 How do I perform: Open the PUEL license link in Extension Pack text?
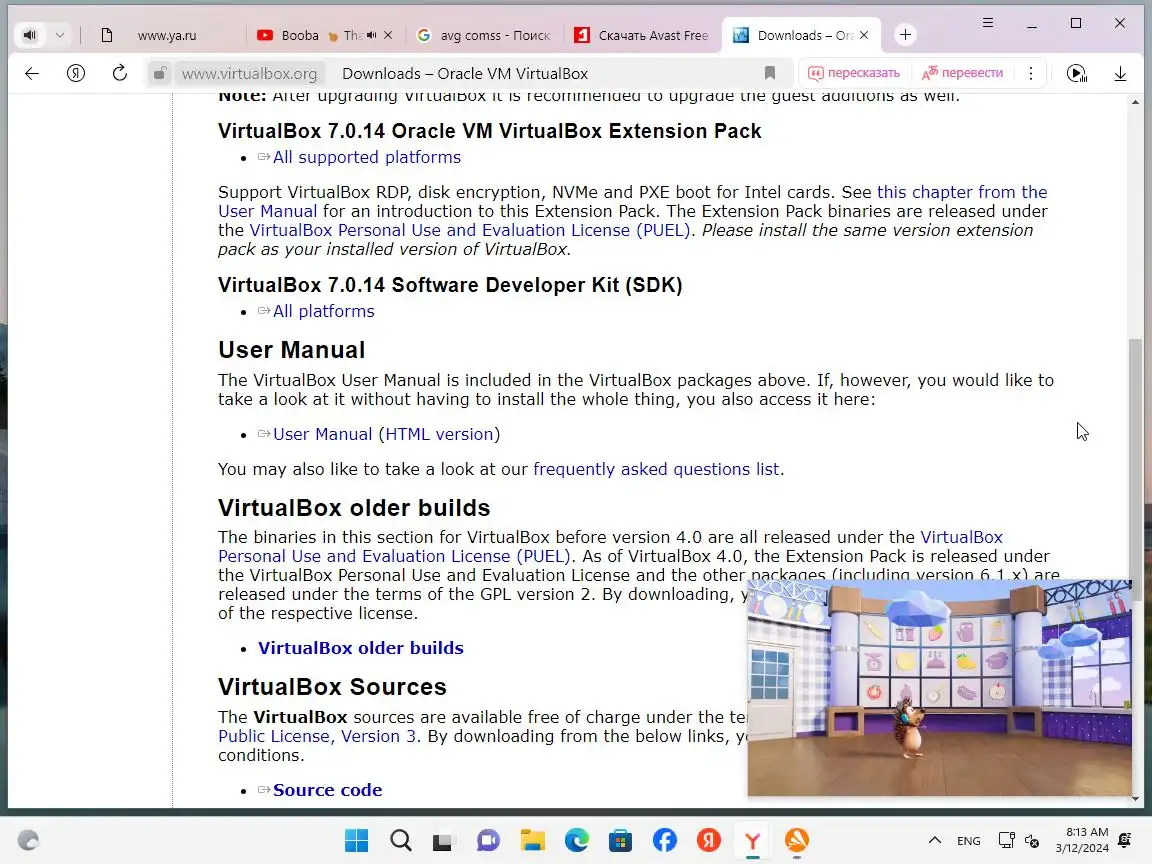click(469, 230)
